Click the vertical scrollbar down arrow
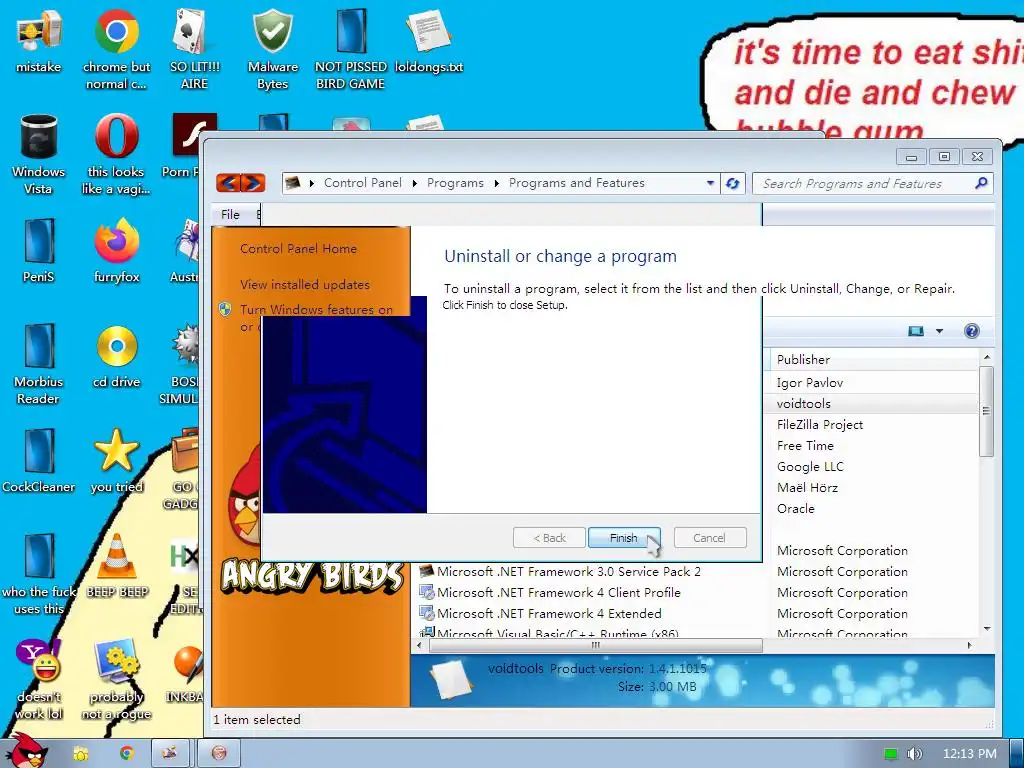The height and width of the screenshot is (768, 1024). pos(987,628)
